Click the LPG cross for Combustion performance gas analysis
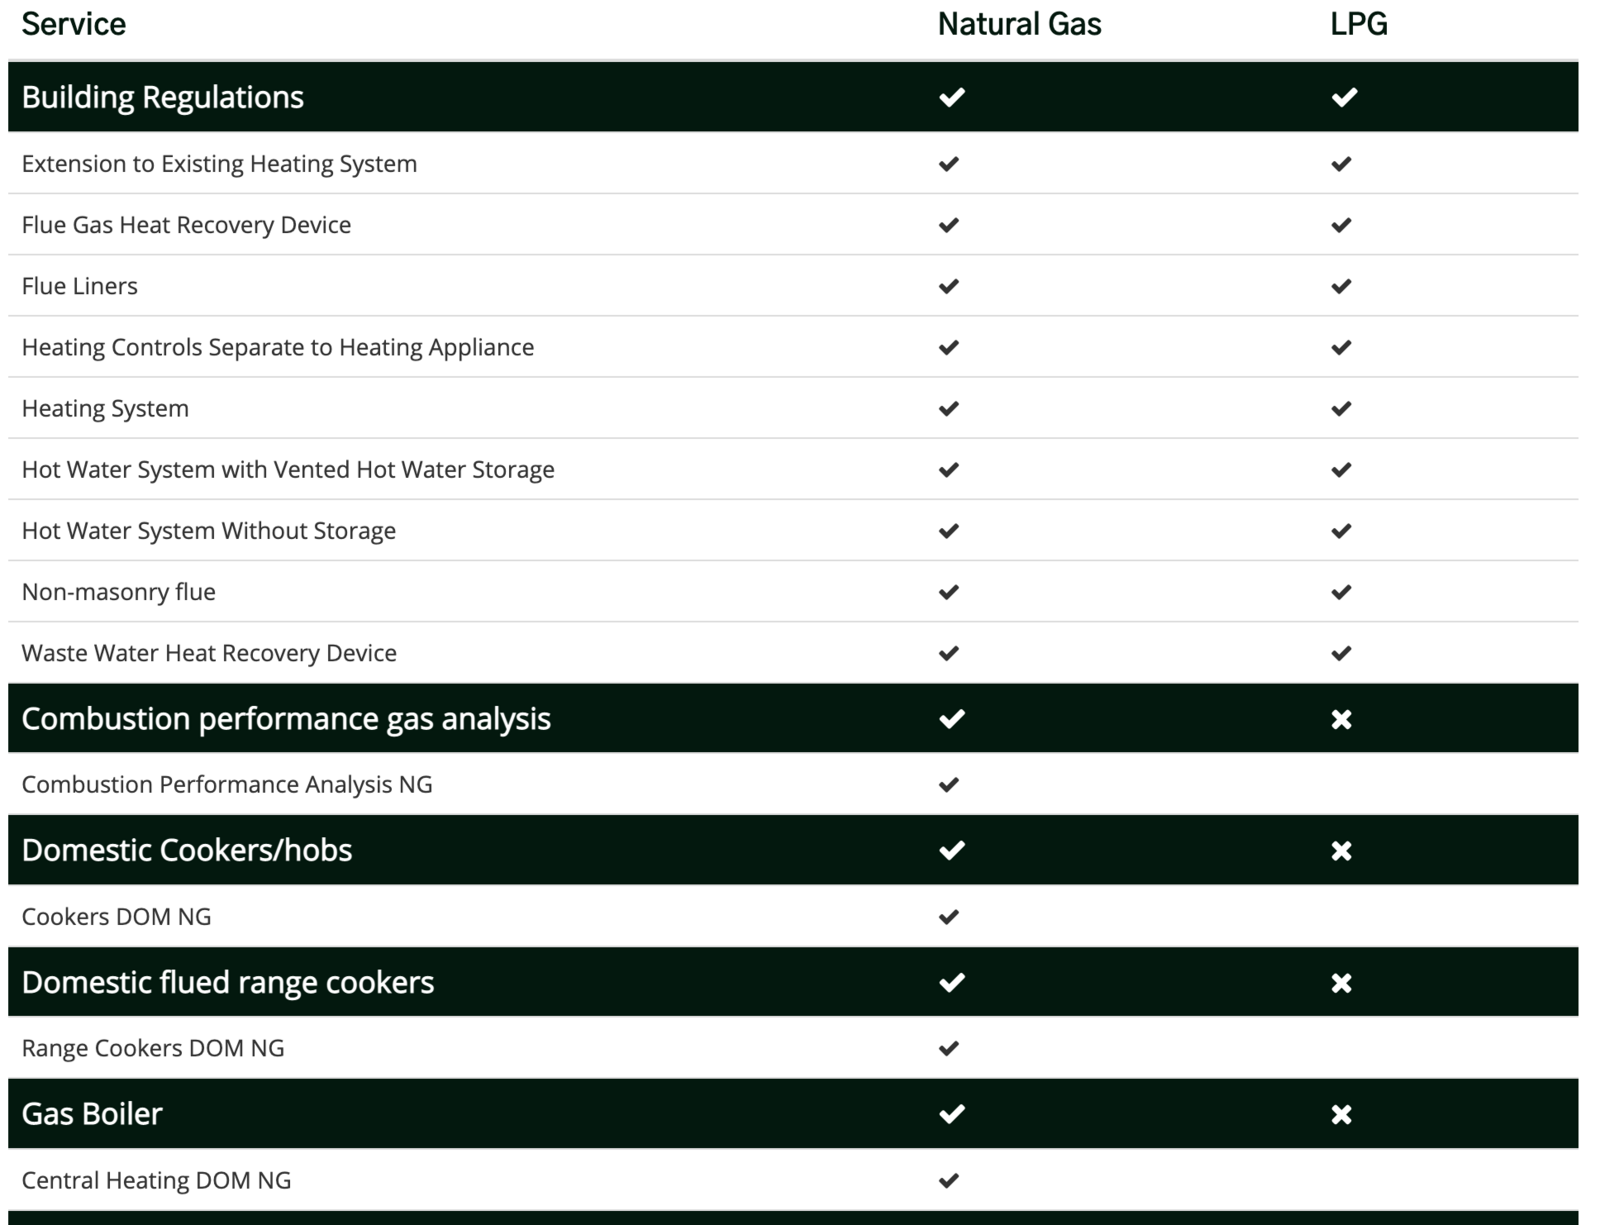Viewport: 1600px width, 1225px height. click(1341, 719)
